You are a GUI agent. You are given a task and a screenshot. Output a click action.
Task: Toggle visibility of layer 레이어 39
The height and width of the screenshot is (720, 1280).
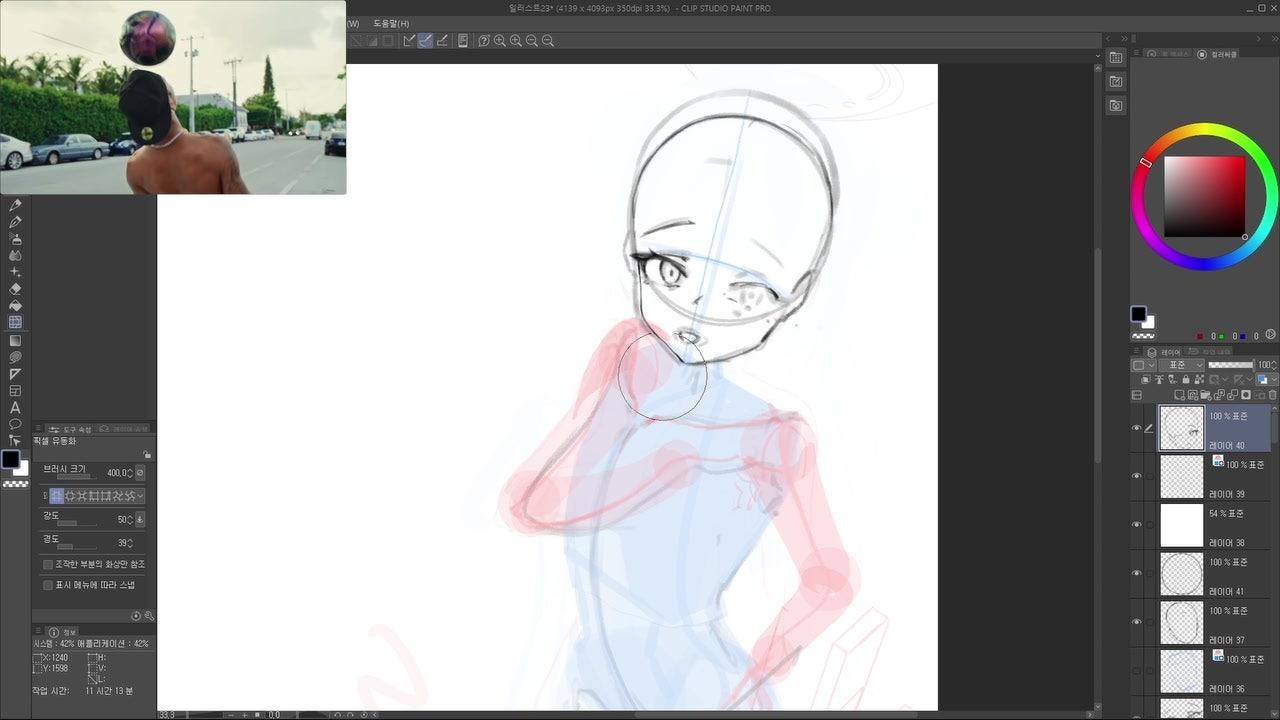coord(1136,476)
